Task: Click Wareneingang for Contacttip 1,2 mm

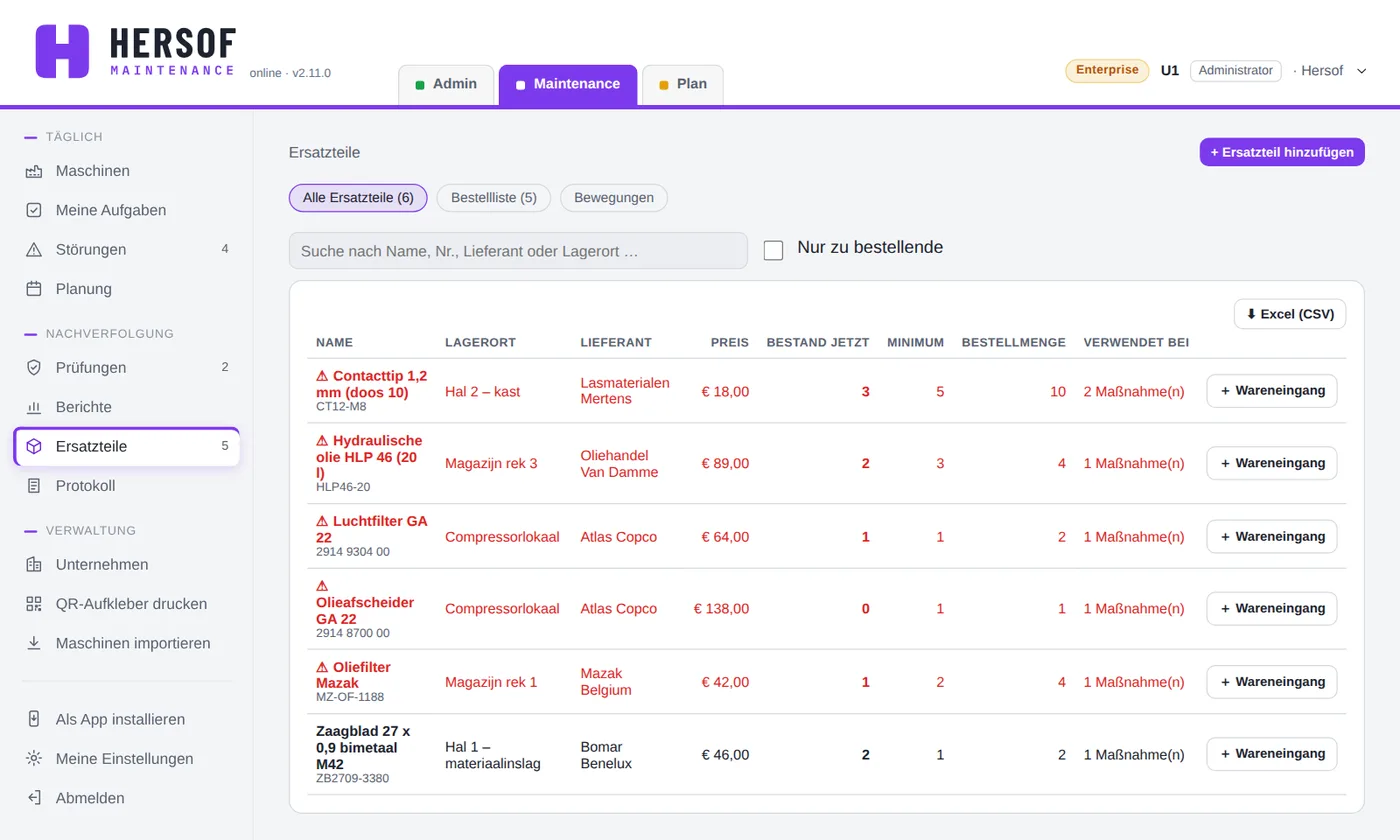Action: (x=1272, y=391)
